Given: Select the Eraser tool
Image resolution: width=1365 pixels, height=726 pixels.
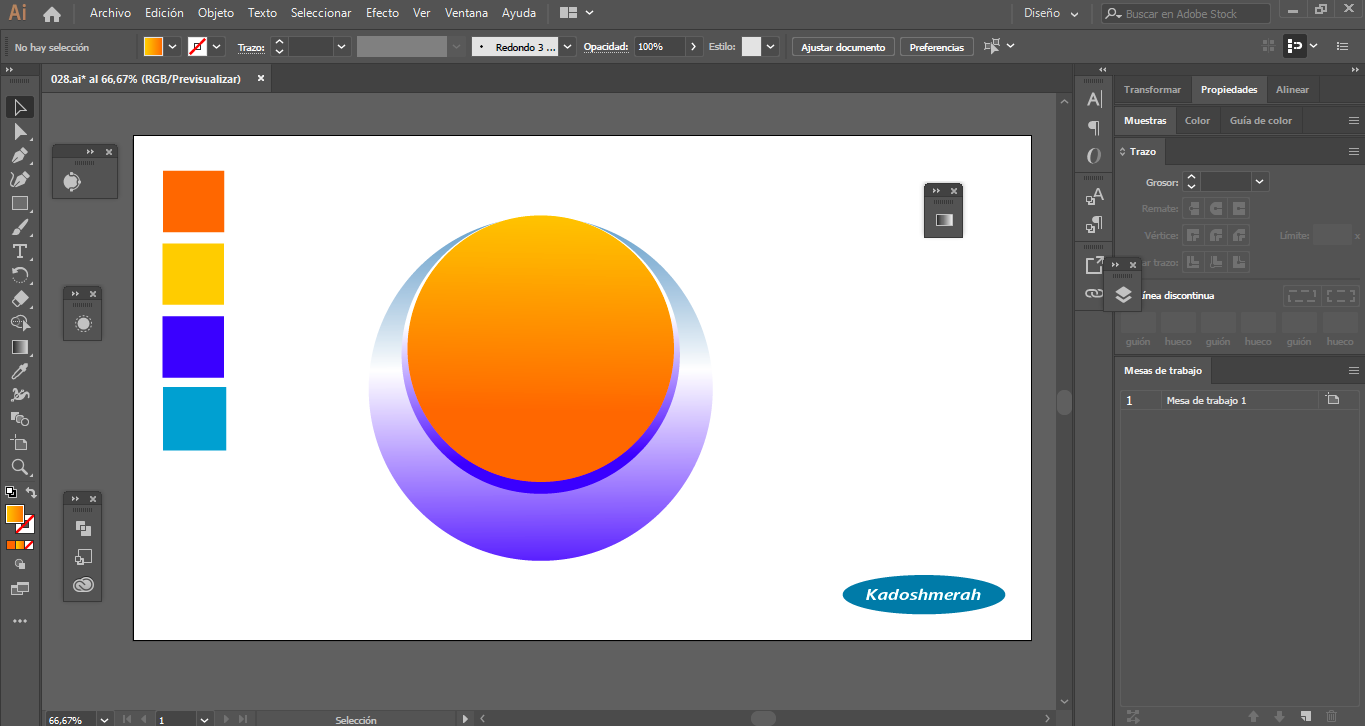Looking at the screenshot, I should (x=20, y=299).
